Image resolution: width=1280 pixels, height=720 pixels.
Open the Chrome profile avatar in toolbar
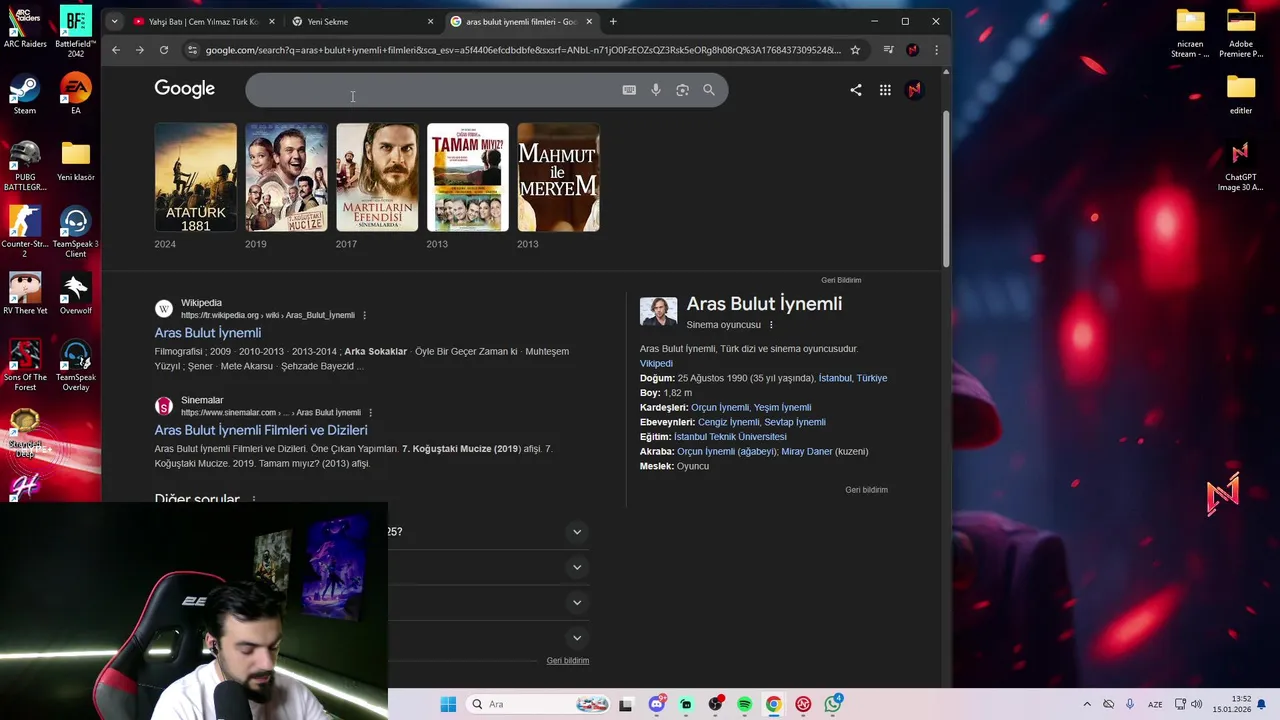[912, 50]
